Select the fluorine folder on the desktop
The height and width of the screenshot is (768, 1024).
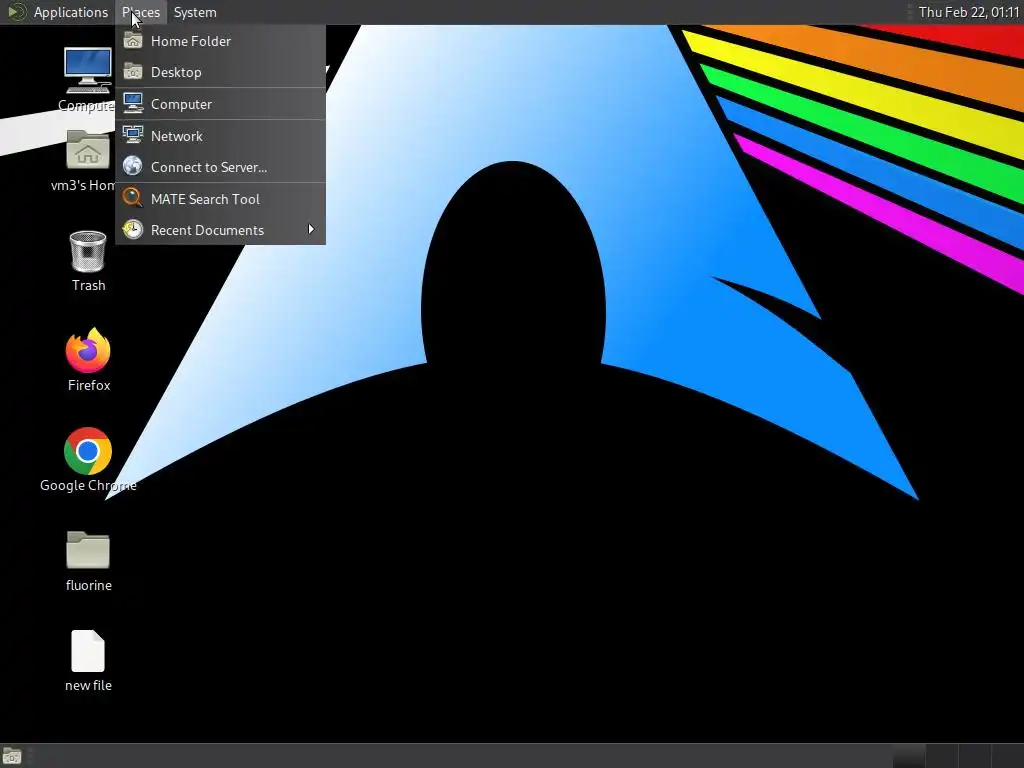click(x=88, y=549)
